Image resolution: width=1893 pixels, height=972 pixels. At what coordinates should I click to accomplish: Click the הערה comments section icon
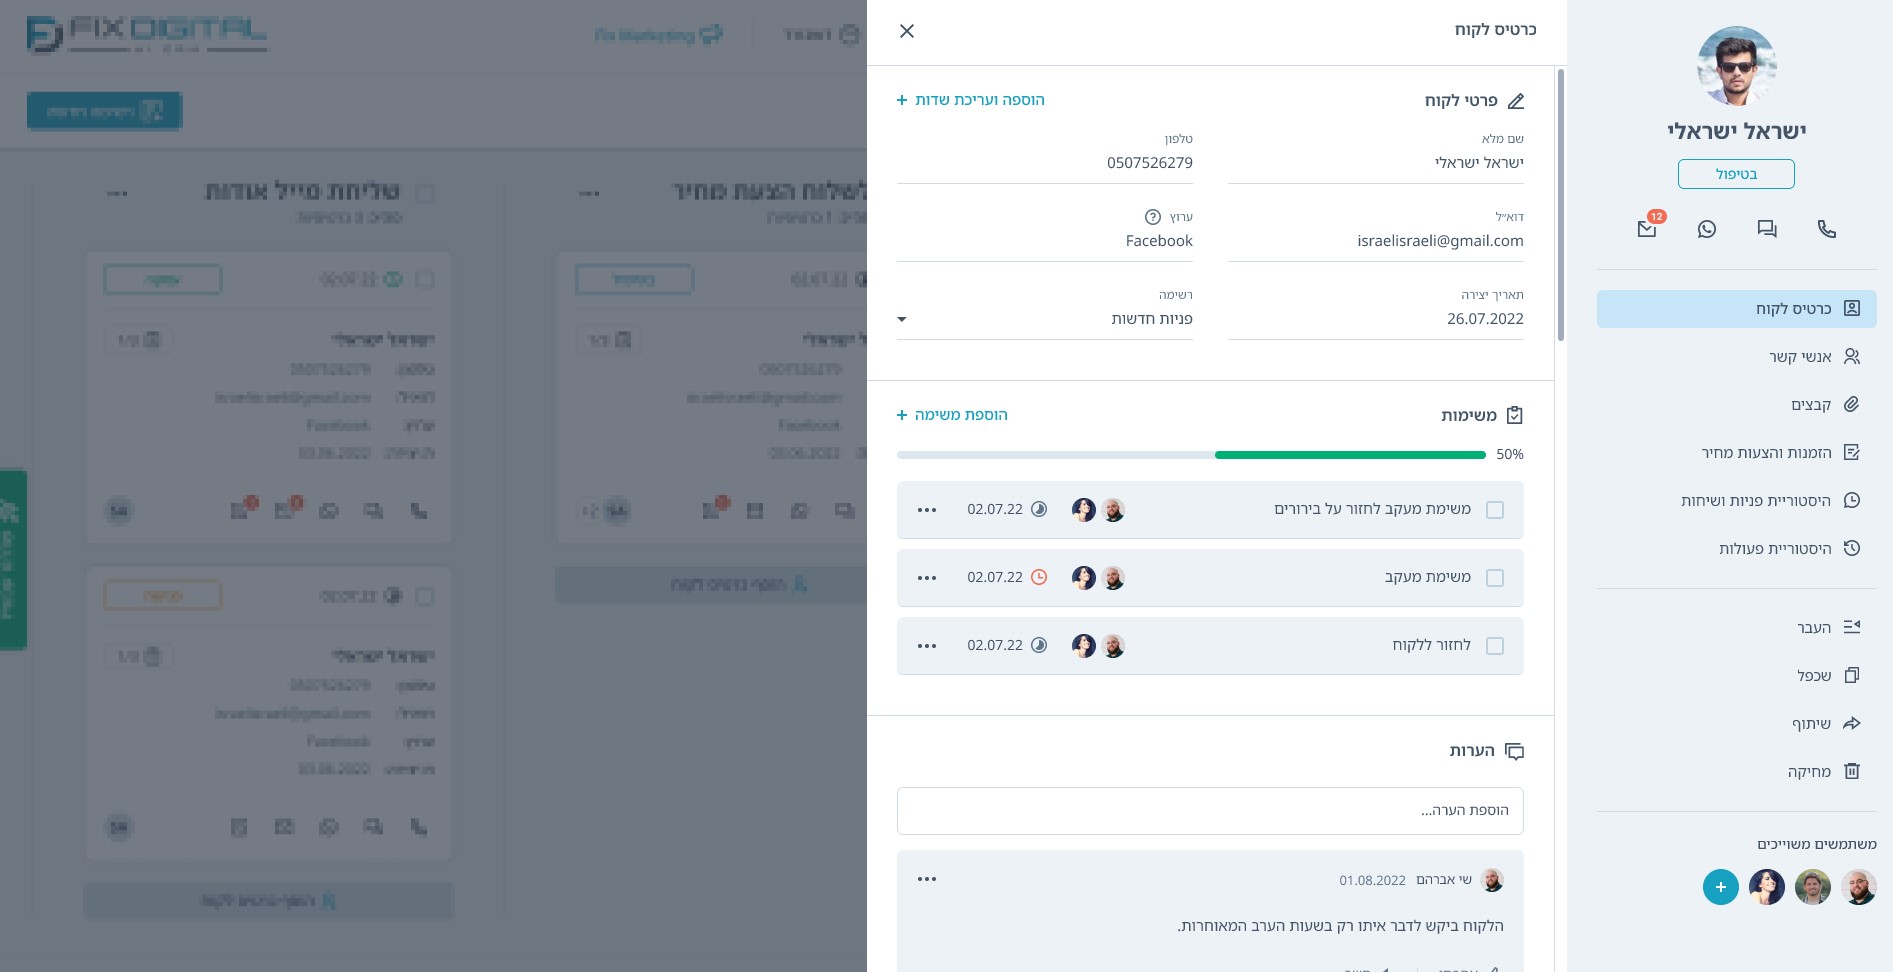(1514, 751)
